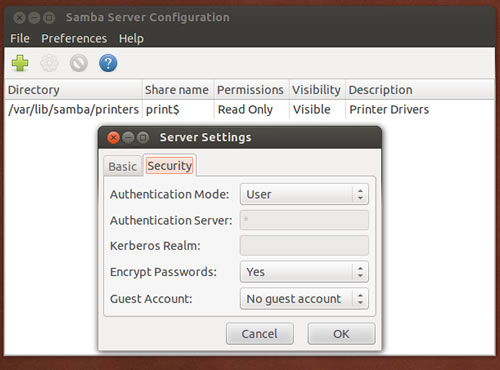500x370 pixels.
Task: Click the grayed gear share properties icon
Action: tap(49, 63)
